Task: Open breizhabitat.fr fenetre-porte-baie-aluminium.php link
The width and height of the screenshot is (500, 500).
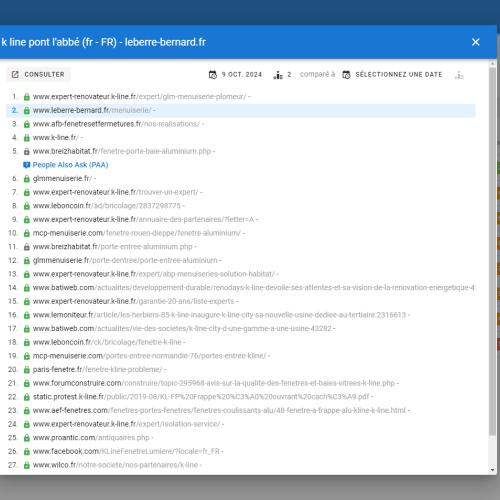Action: tap(122, 151)
